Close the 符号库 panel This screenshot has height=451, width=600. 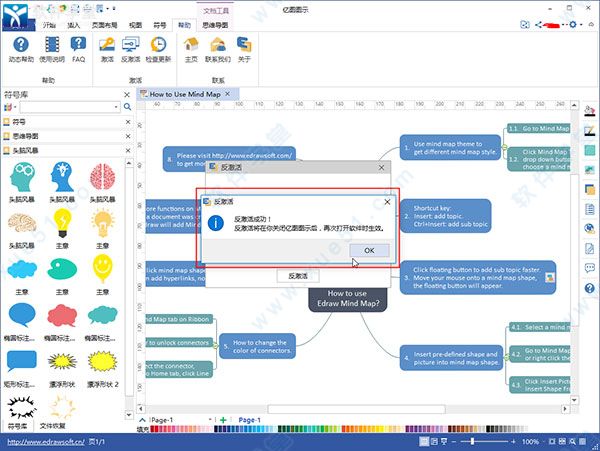click(127, 94)
